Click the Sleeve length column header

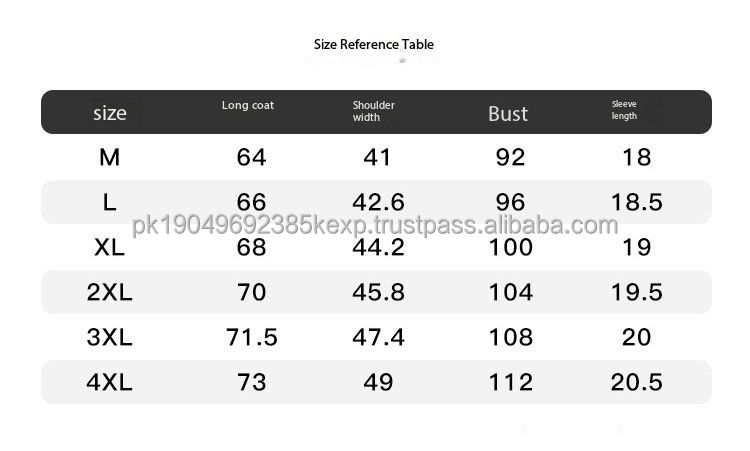pos(624,110)
